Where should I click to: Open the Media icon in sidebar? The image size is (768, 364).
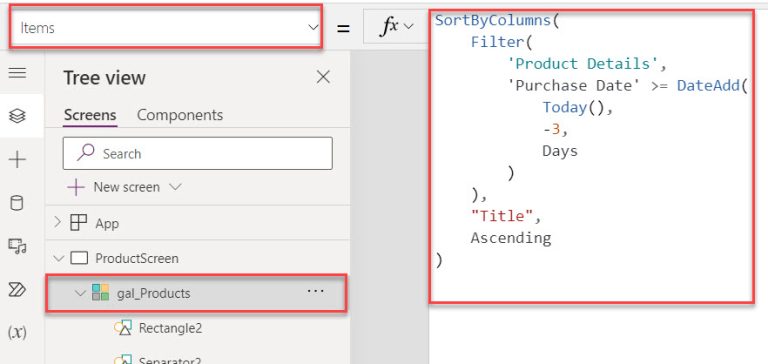[x=17, y=246]
